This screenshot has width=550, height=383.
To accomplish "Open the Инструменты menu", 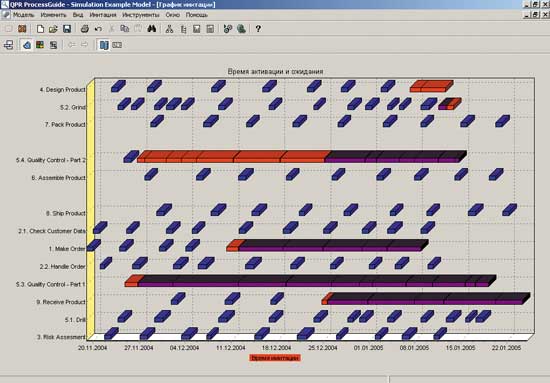I will click(141, 15).
